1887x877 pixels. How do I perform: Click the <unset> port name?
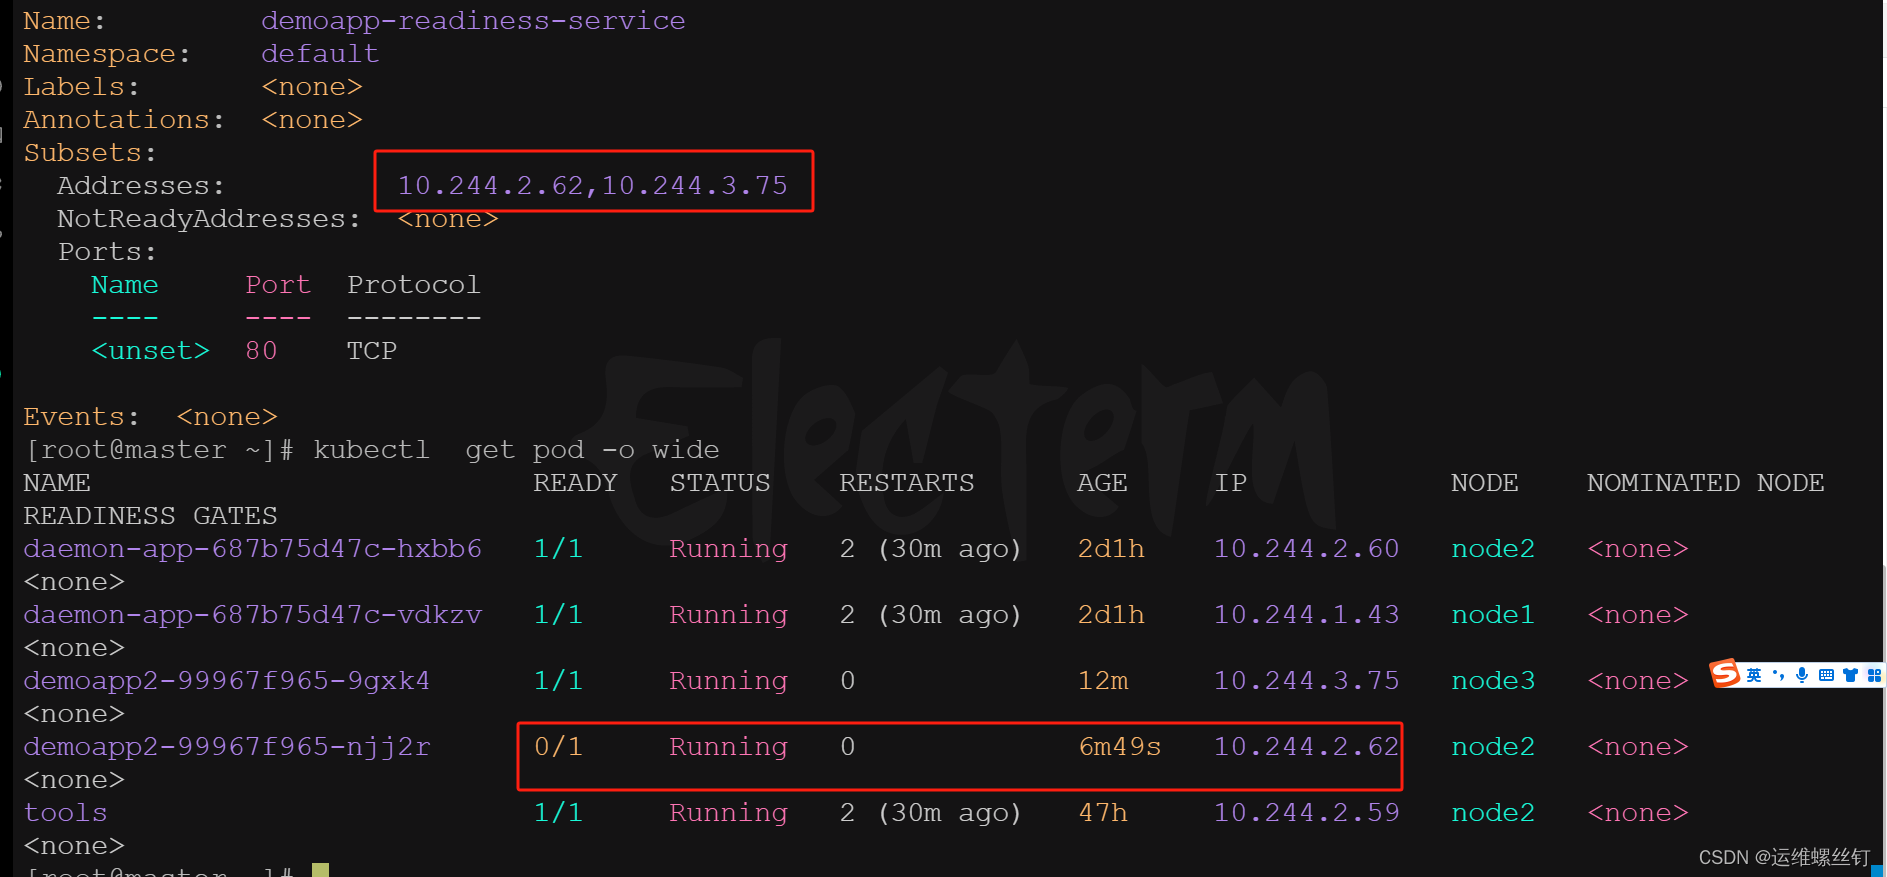[150, 351]
